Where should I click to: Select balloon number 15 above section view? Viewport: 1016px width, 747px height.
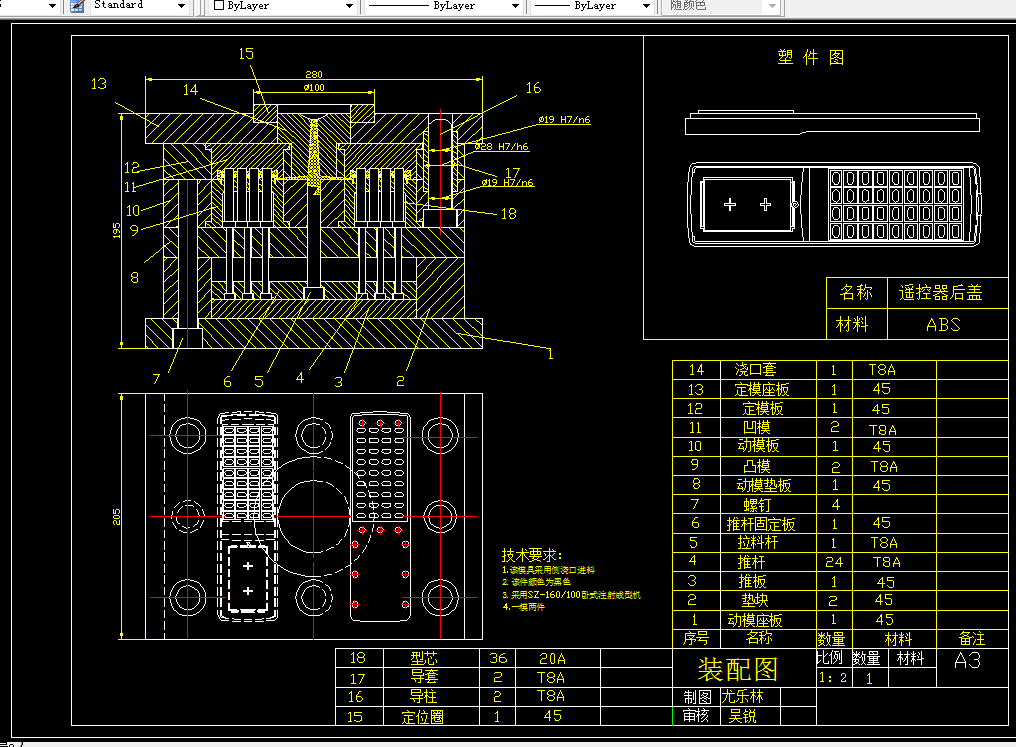point(246,54)
